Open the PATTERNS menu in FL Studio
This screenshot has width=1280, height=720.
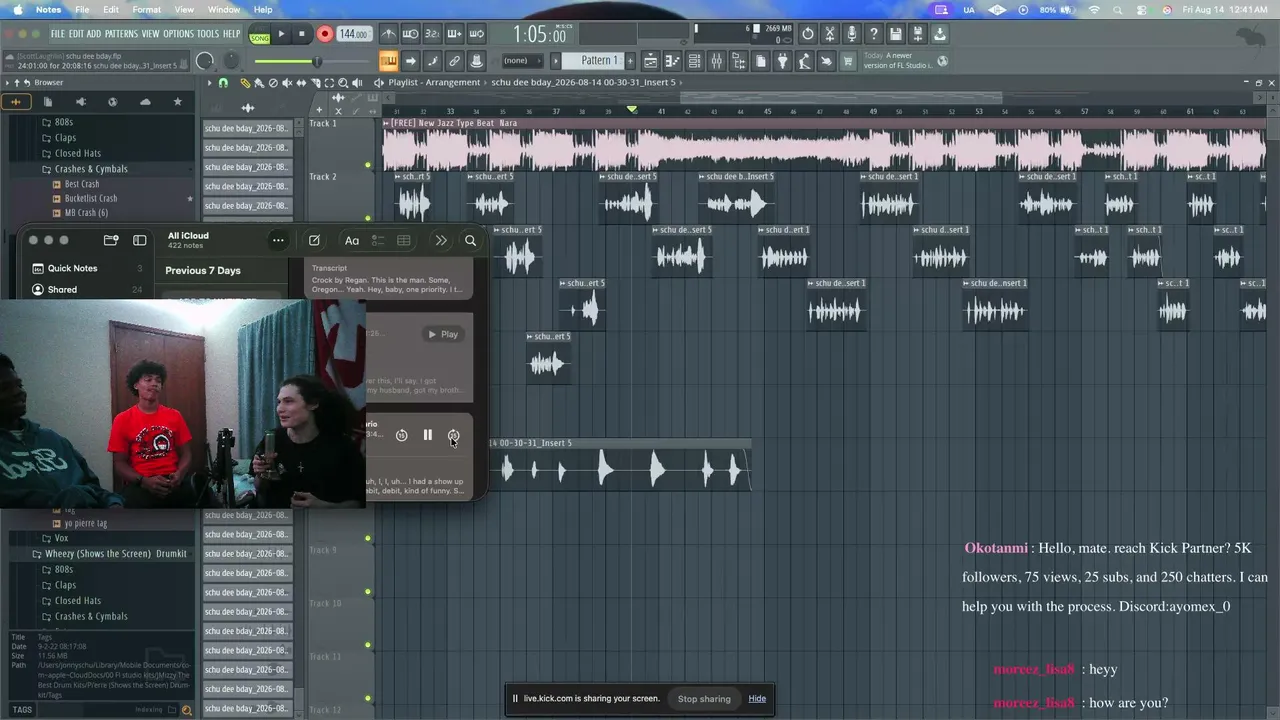point(121,34)
